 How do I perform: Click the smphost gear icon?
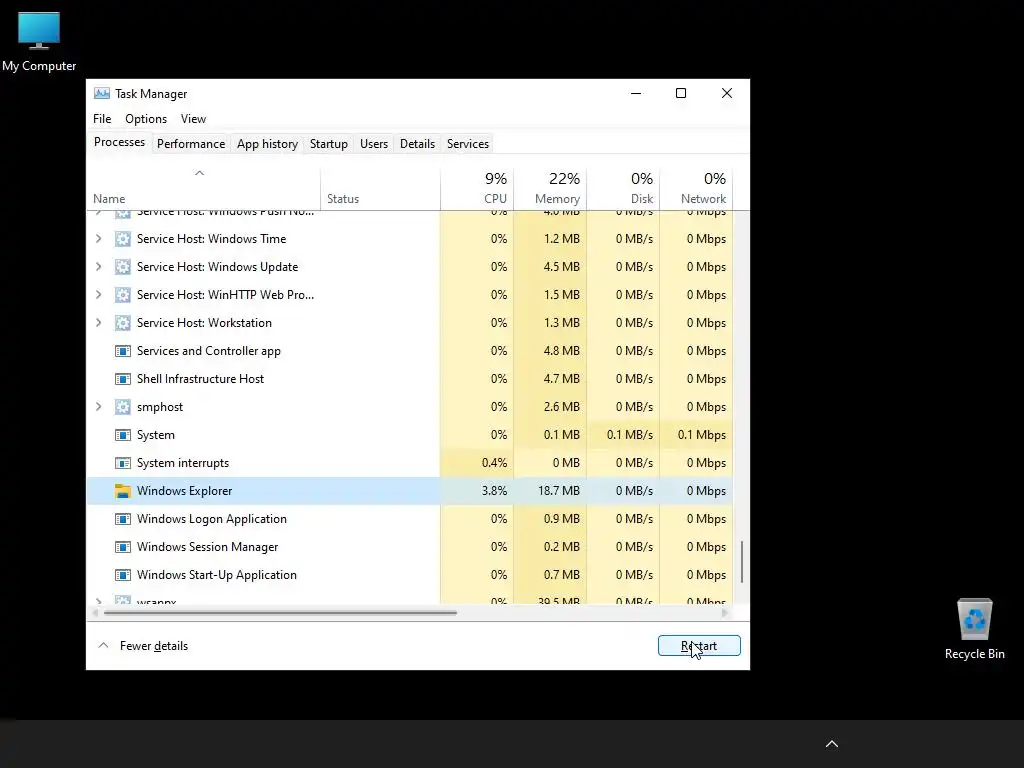(x=122, y=408)
